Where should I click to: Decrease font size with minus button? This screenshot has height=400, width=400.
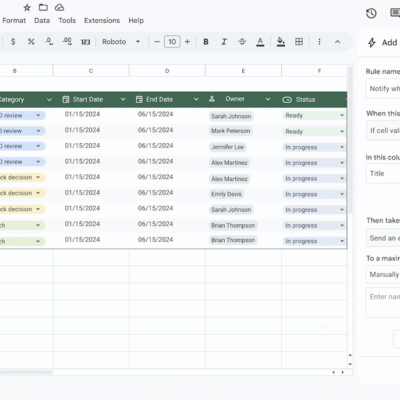(157, 42)
